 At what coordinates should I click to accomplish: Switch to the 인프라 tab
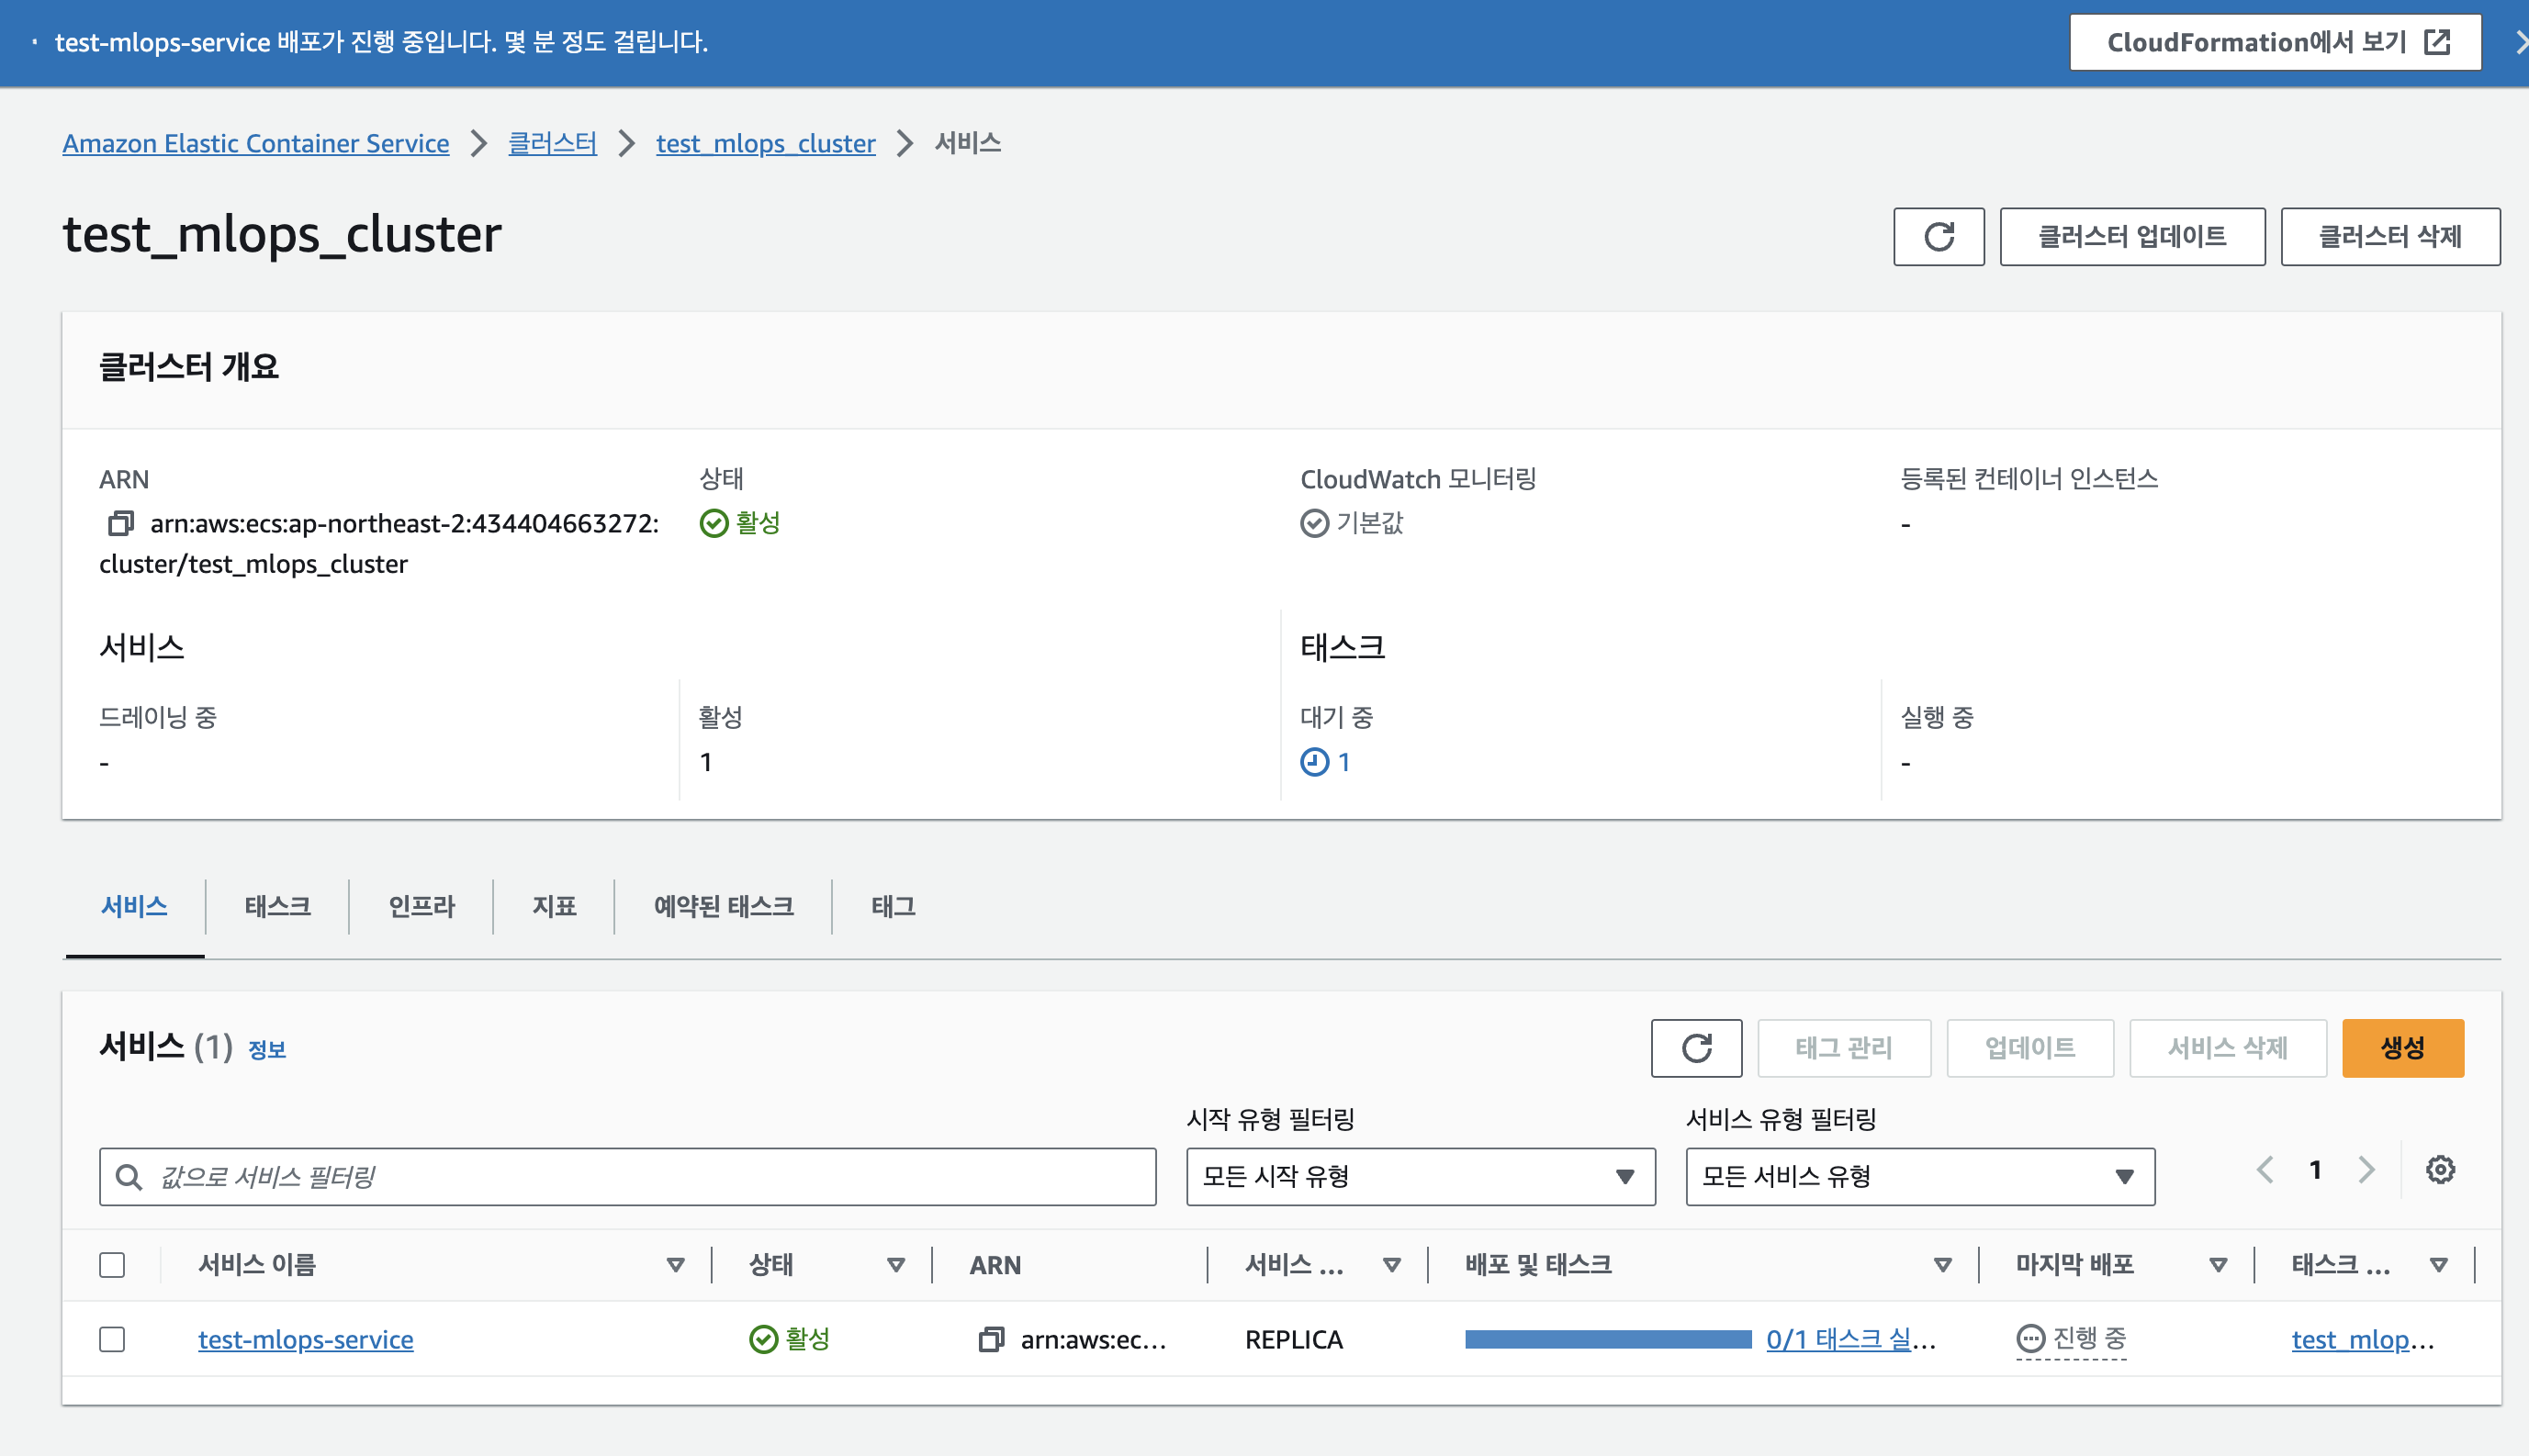pyautogui.click(x=421, y=906)
